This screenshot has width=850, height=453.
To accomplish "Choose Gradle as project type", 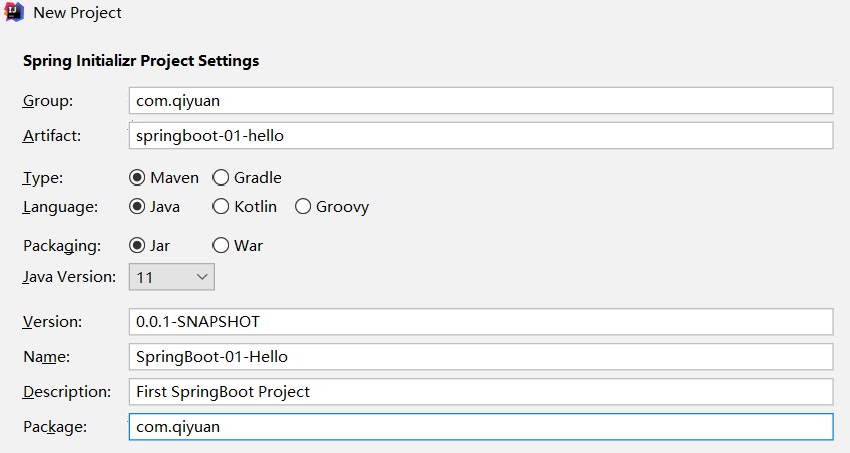I will [x=221, y=178].
